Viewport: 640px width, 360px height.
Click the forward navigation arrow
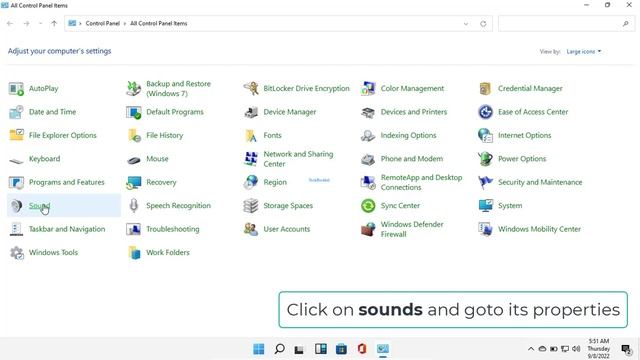tap(27, 24)
